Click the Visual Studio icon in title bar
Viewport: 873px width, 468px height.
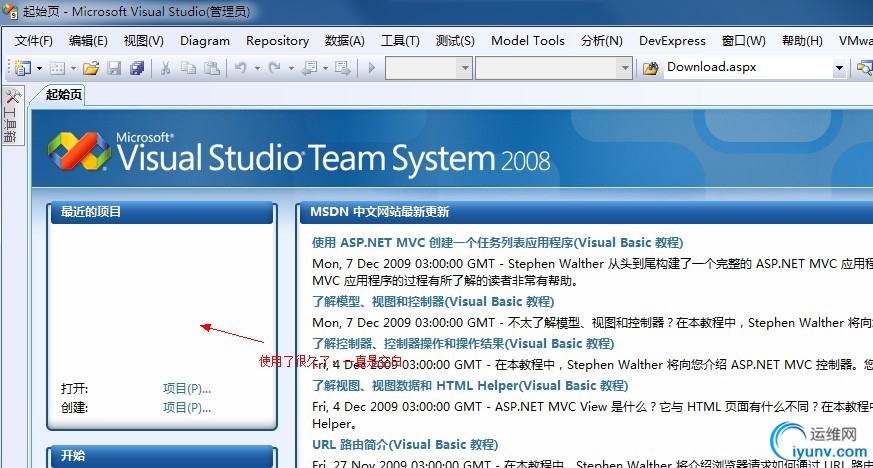[x=9, y=11]
